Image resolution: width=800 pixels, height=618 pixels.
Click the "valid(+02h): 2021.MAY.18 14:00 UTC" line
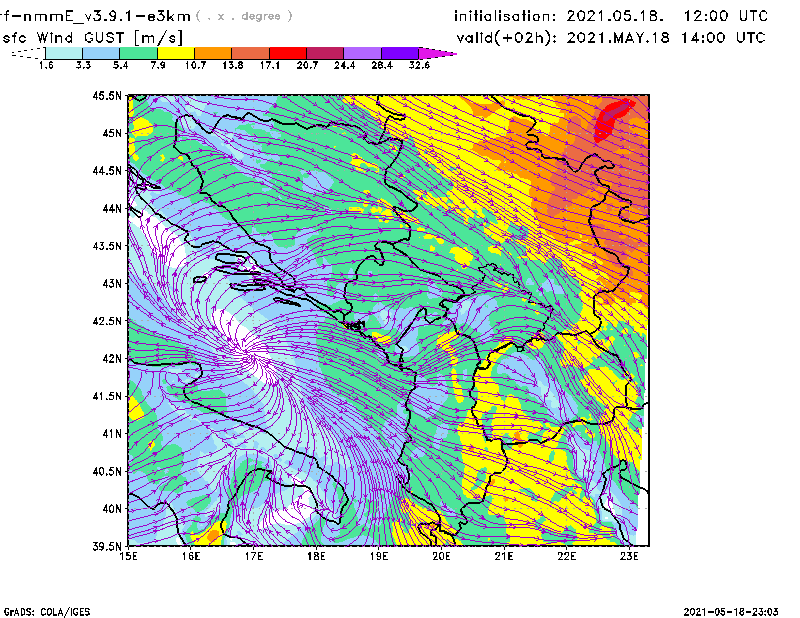tap(611, 38)
